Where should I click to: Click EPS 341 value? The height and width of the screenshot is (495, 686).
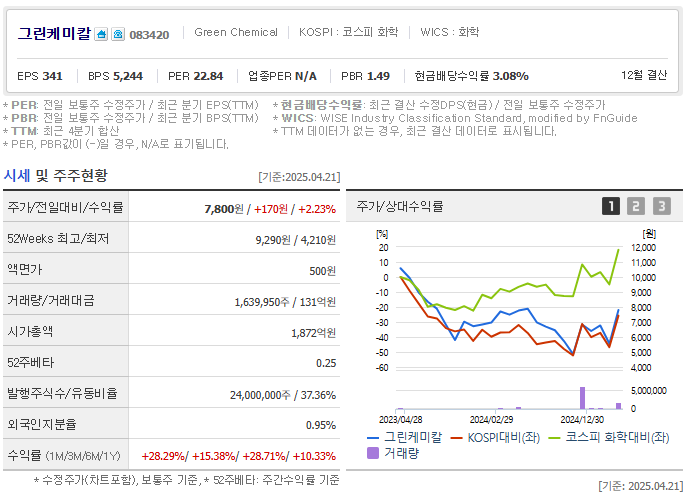[40, 76]
